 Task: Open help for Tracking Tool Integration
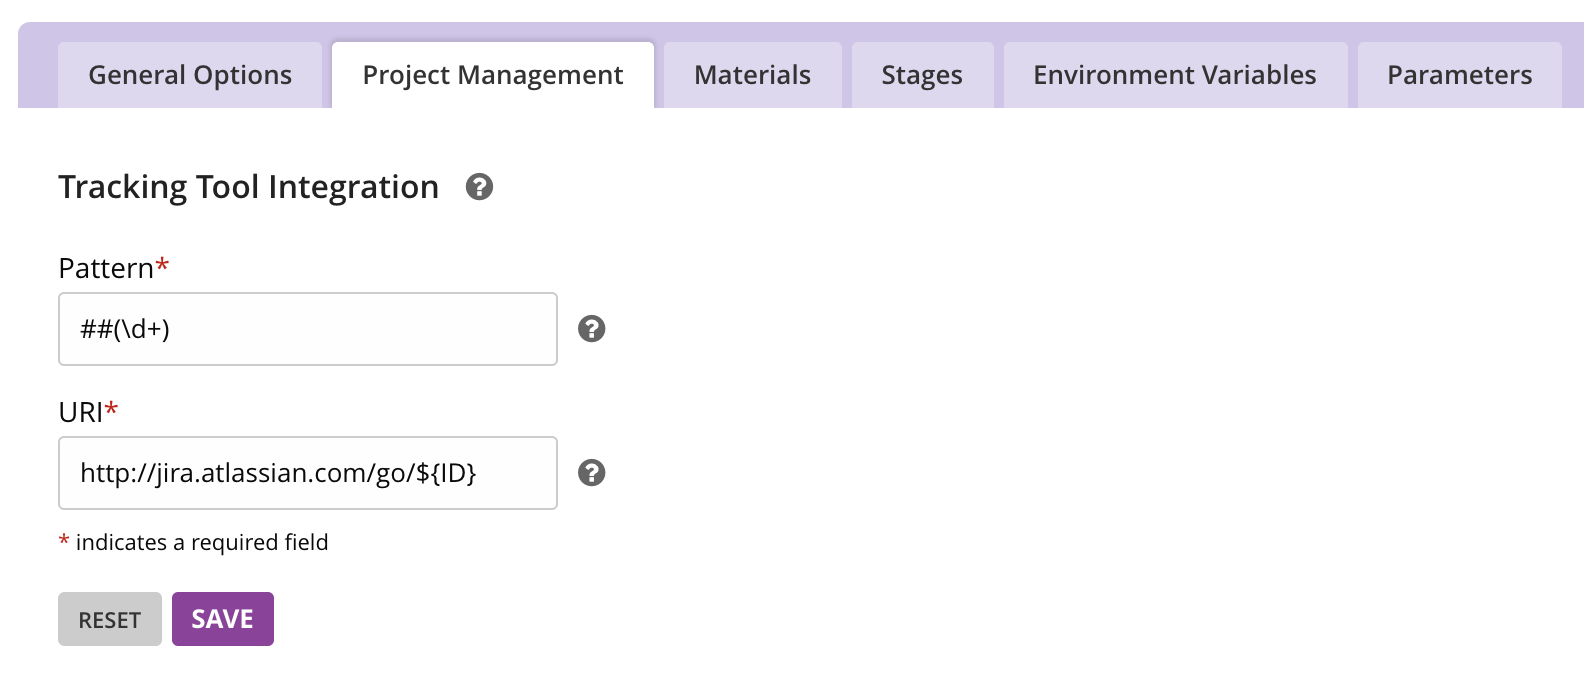coord(480,187)
